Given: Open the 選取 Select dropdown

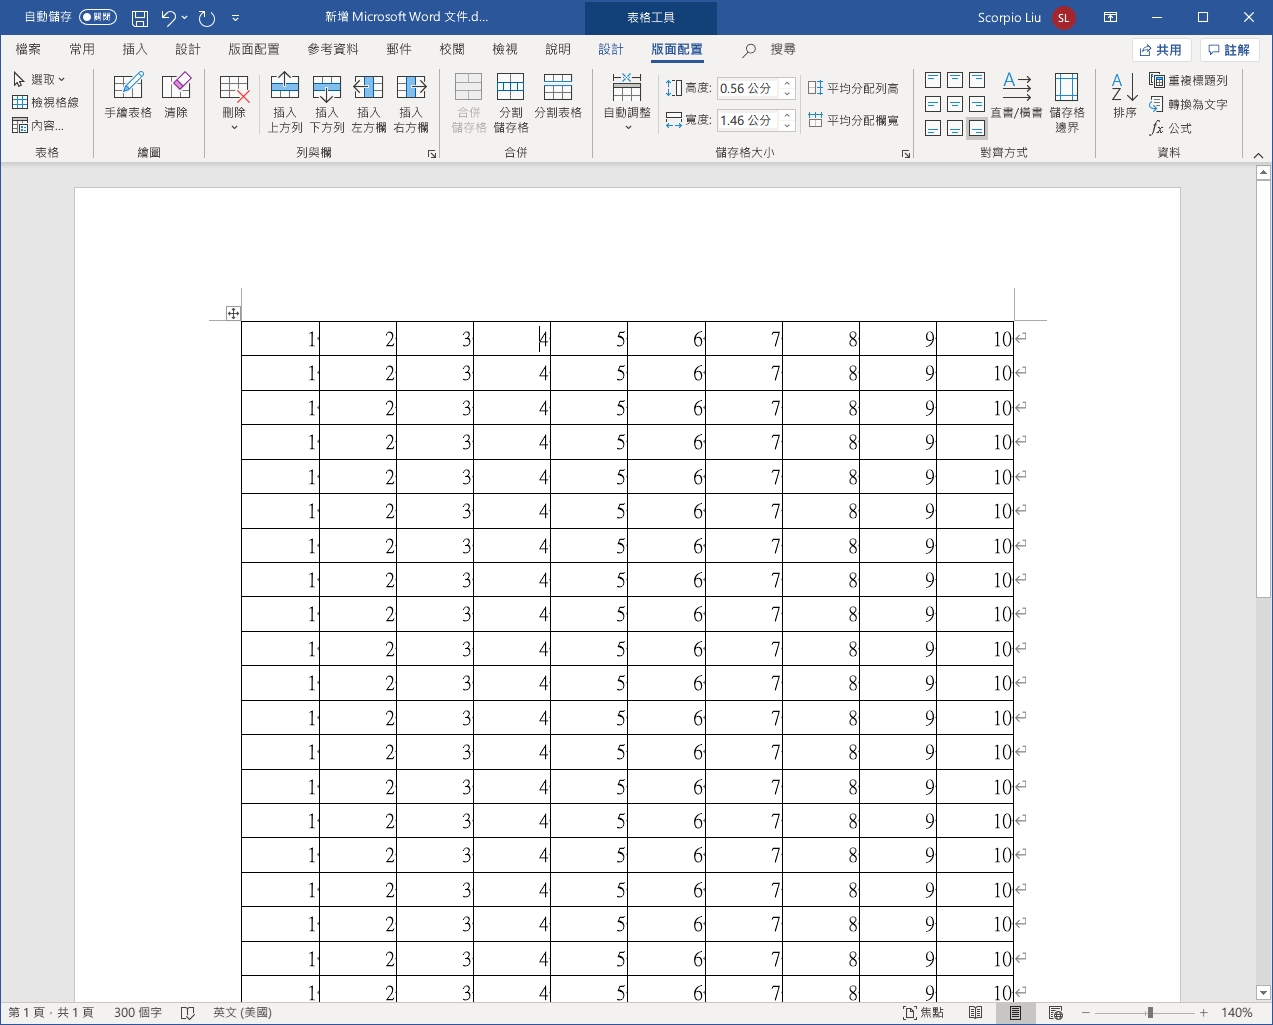Looking at the screenshot, I should pyautogui.click(x=39, y=79).
